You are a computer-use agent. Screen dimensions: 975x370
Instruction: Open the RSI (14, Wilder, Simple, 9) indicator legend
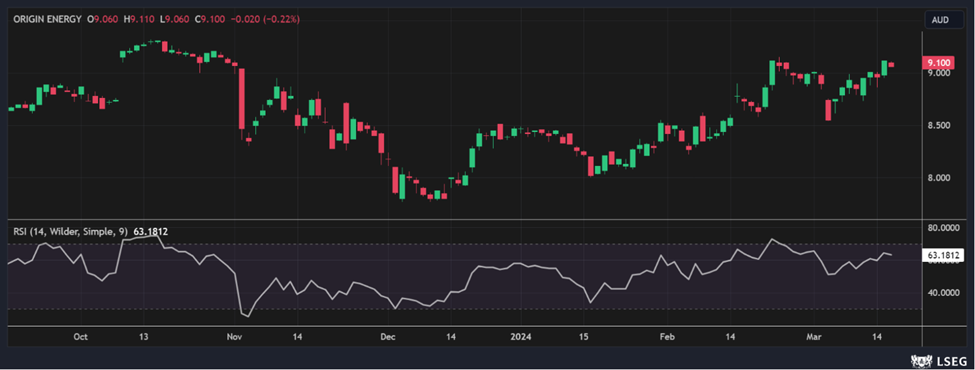pos(70,231)
